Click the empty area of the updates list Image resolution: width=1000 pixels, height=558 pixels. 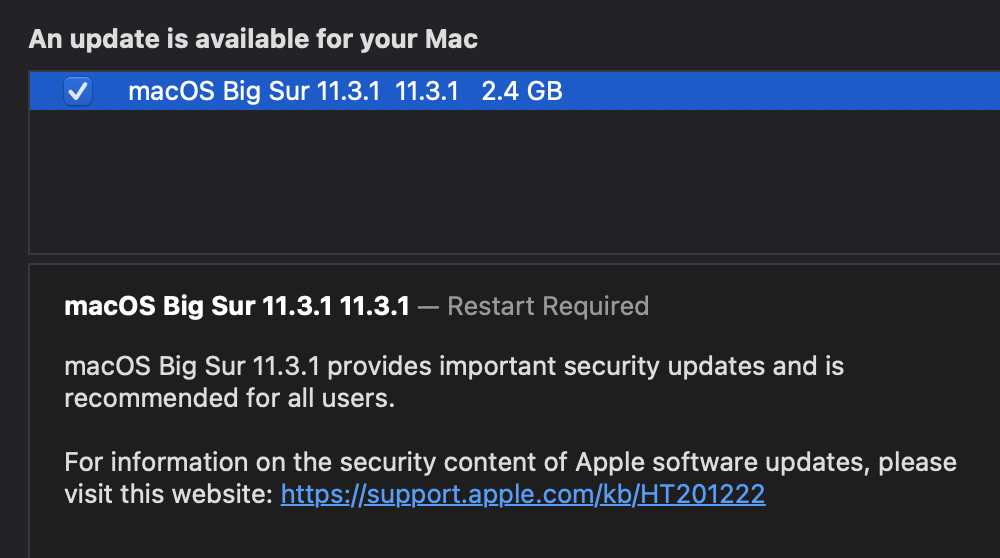pos(500,180)
